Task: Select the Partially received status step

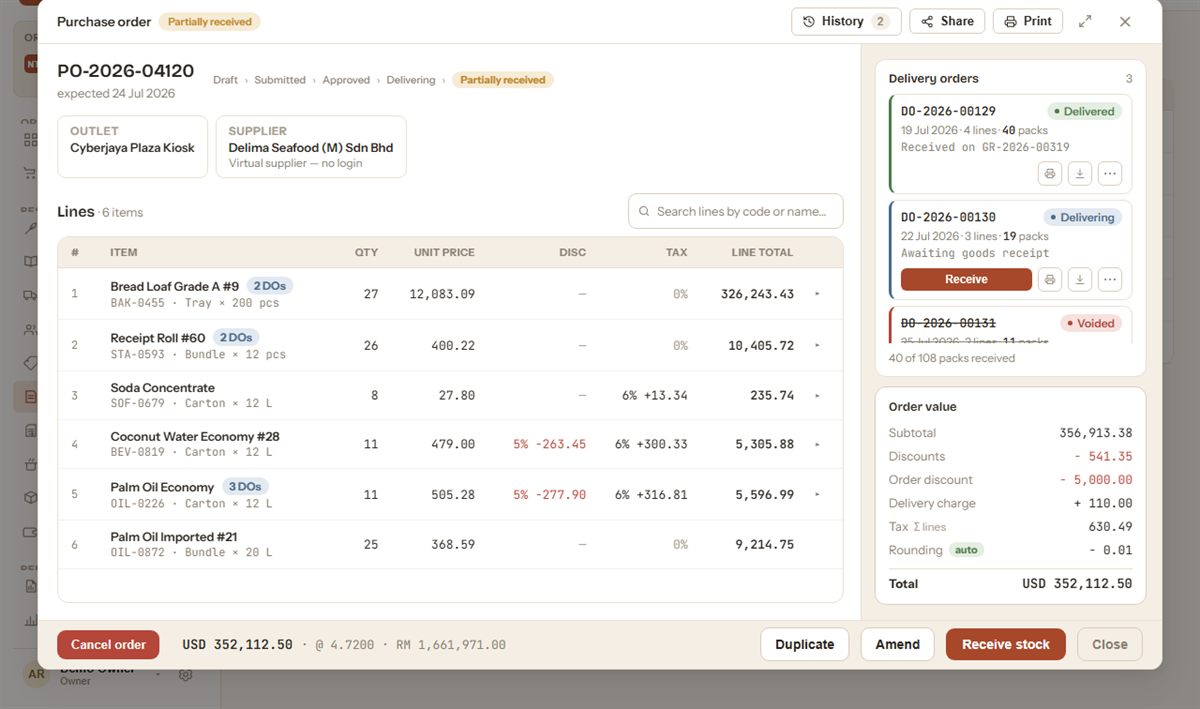Action: coord(503,80)
